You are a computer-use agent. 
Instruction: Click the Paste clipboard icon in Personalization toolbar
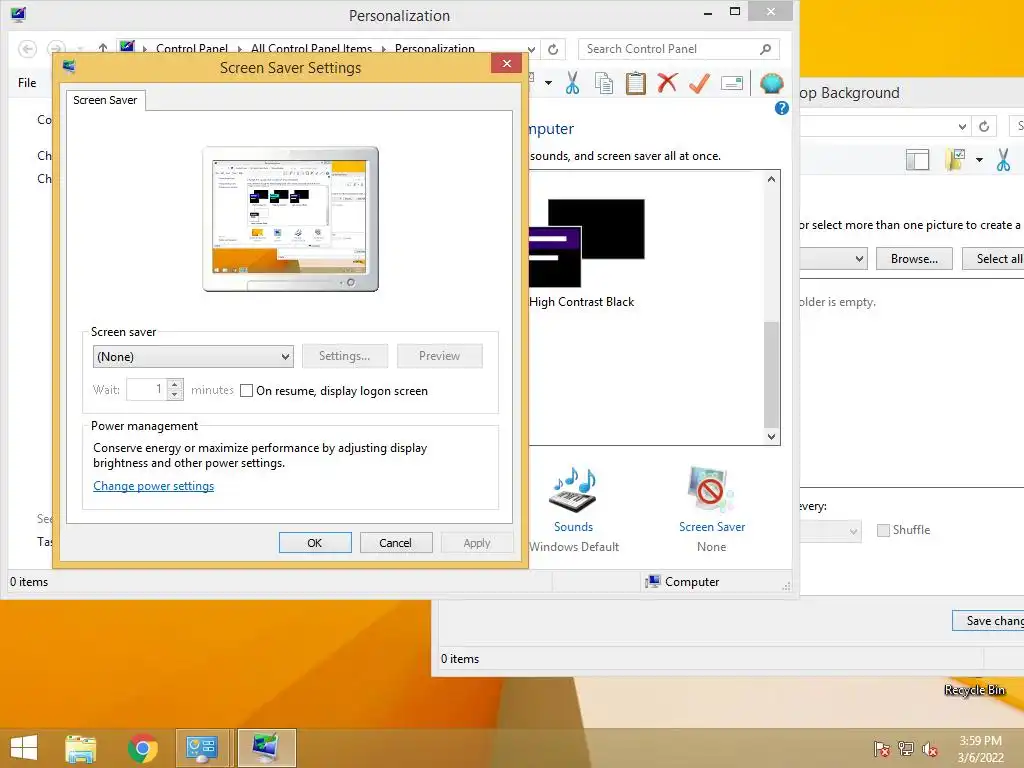635,84
